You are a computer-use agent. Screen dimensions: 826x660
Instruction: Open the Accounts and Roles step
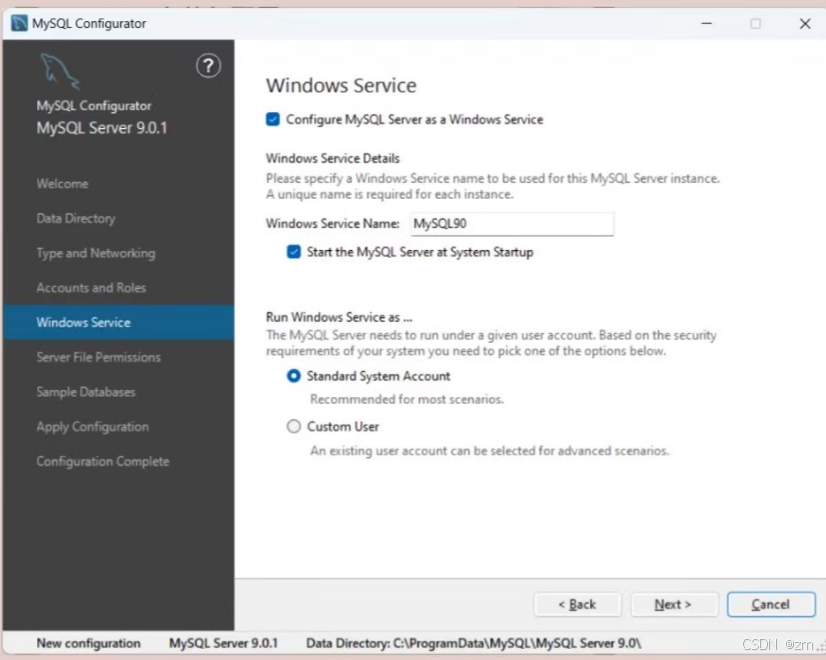tap(92, 288)
